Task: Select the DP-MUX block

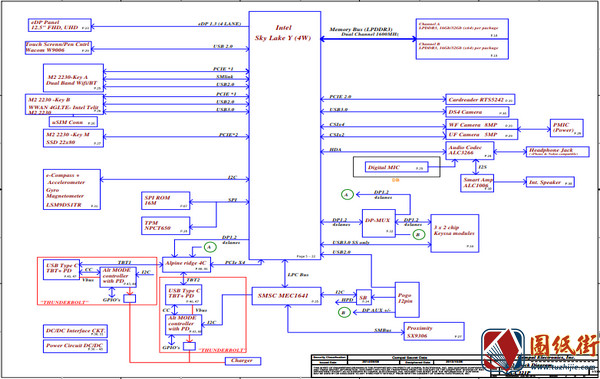Action: [378, 223]
